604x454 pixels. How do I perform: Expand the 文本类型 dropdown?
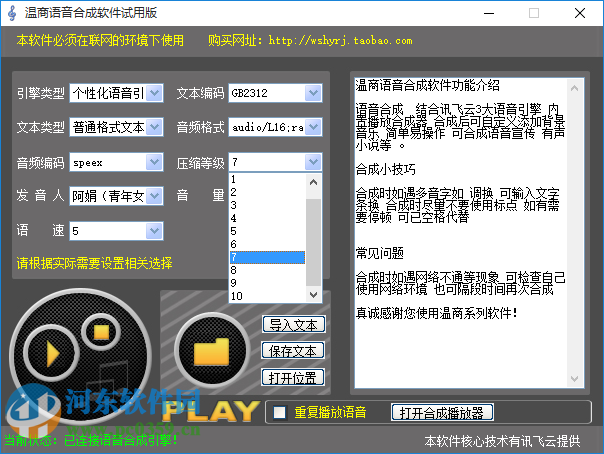tap(154, 127)
